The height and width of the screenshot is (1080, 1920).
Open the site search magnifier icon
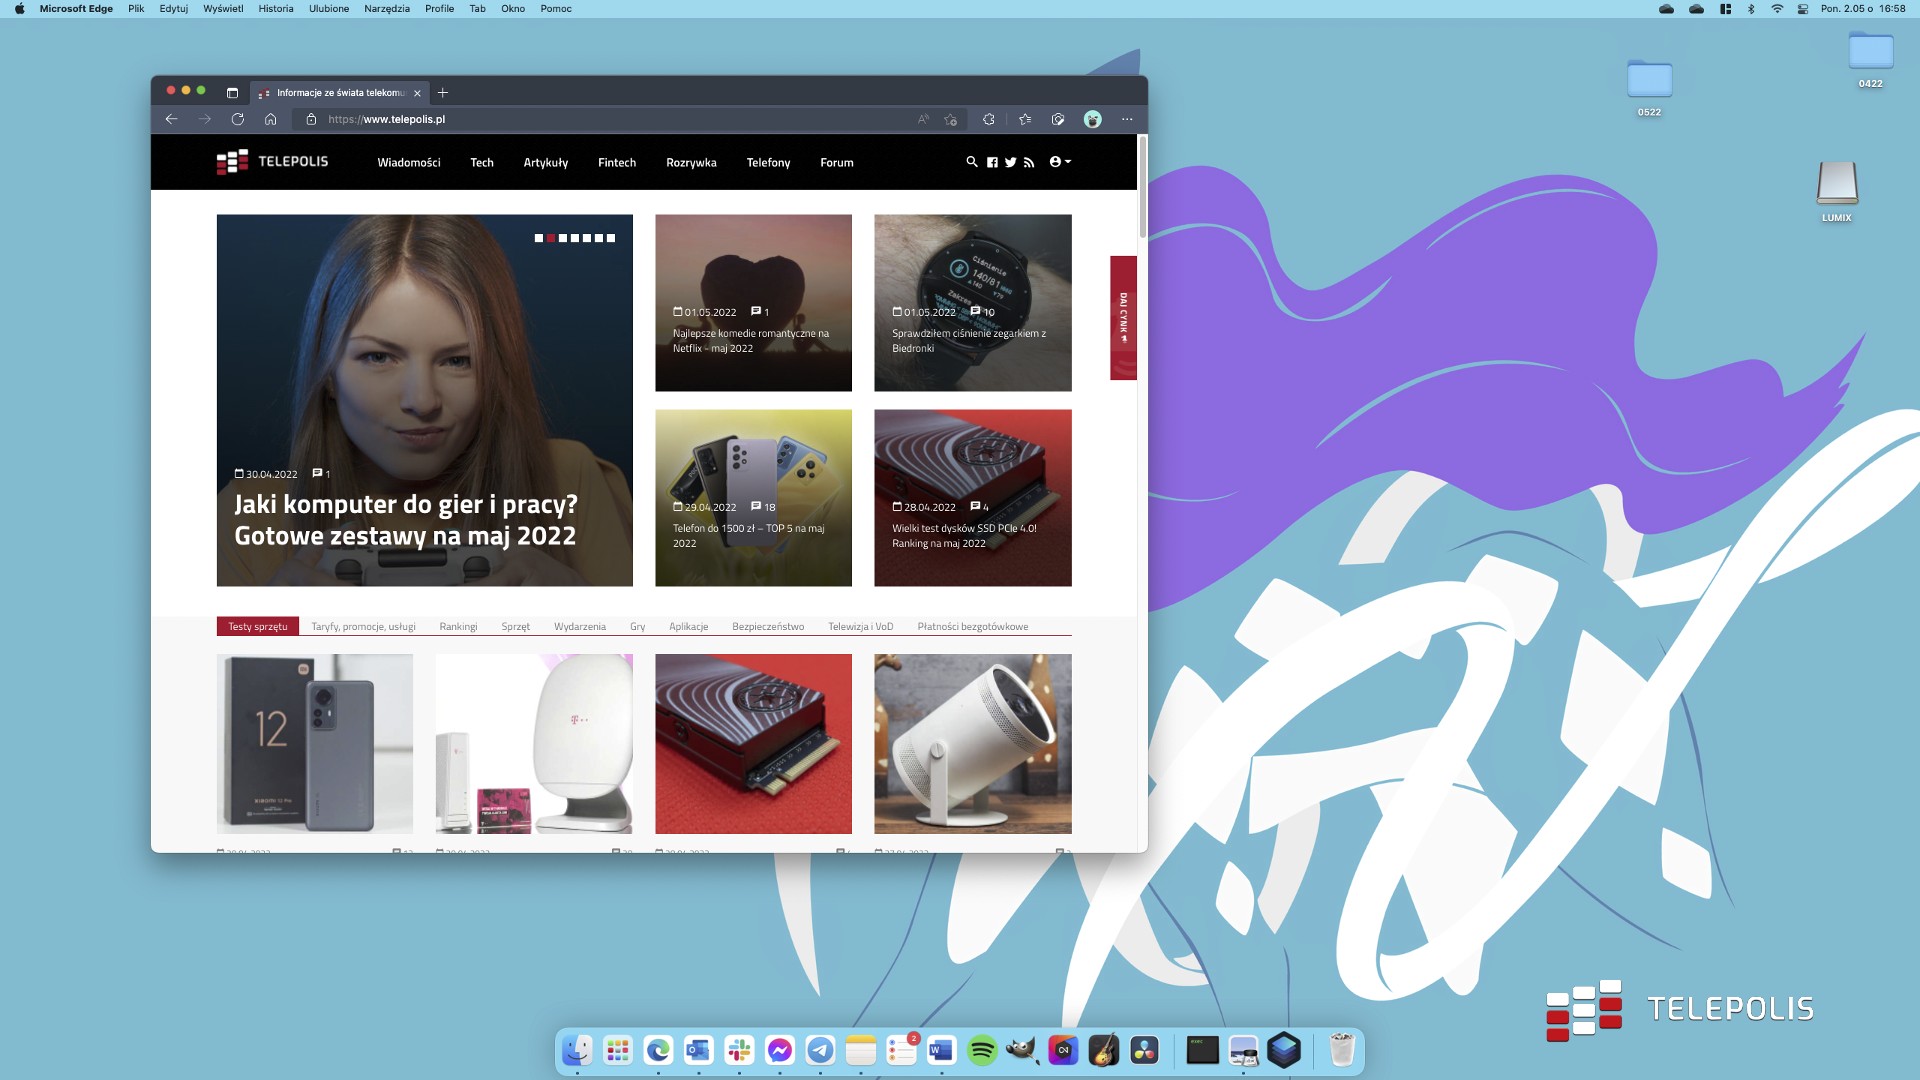click(x=971, y=162)
